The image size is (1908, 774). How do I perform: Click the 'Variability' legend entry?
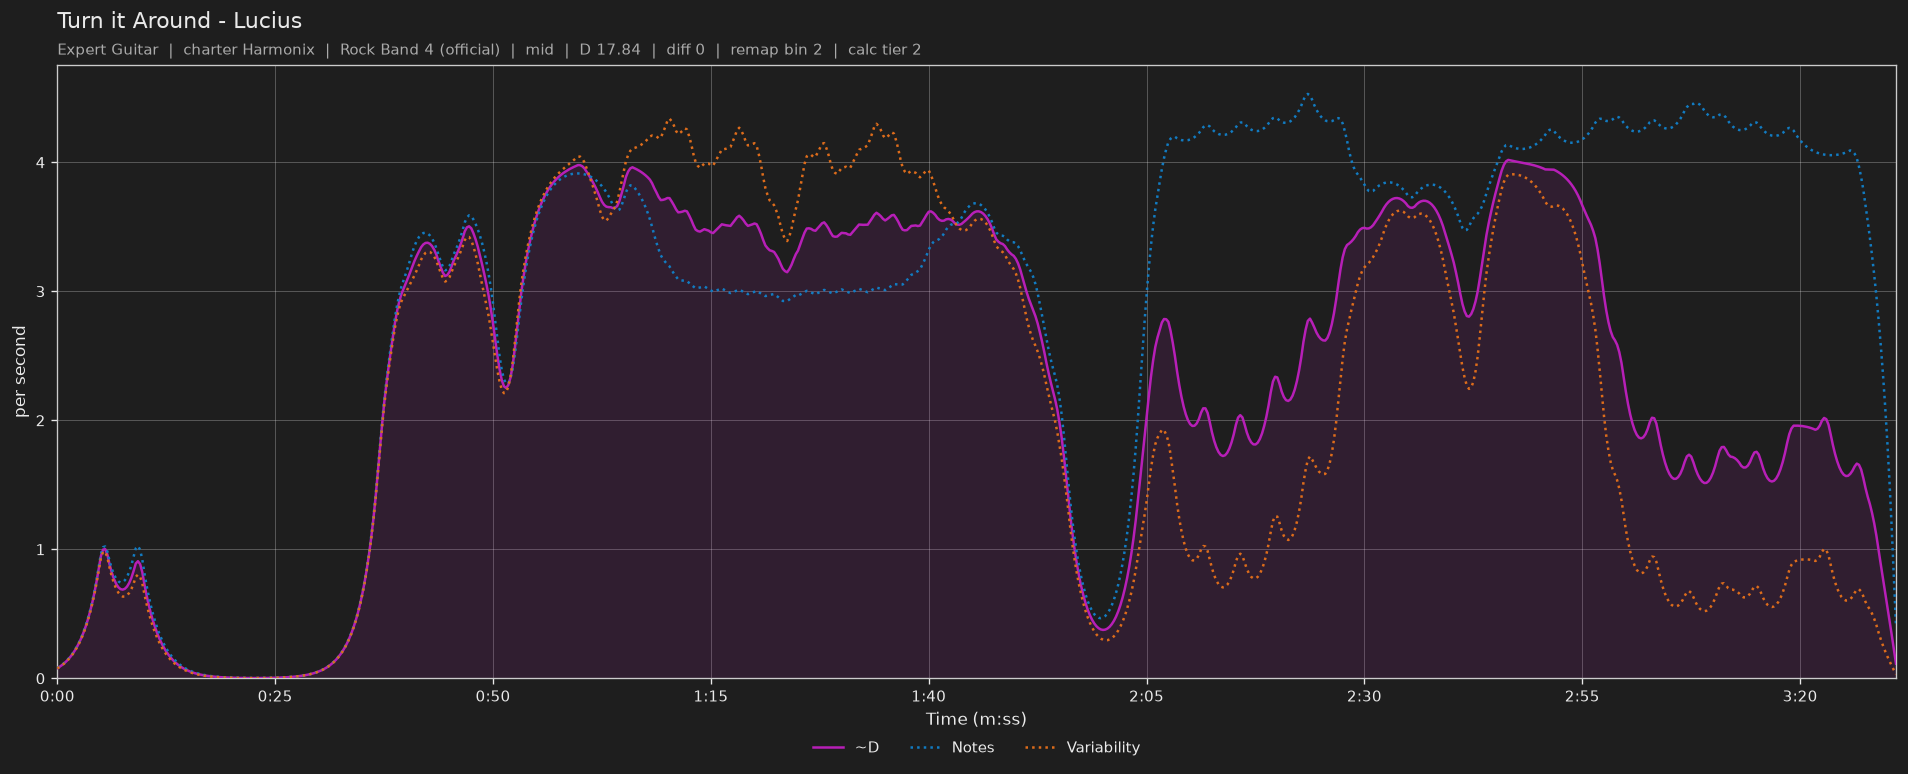pos(1083,747)
